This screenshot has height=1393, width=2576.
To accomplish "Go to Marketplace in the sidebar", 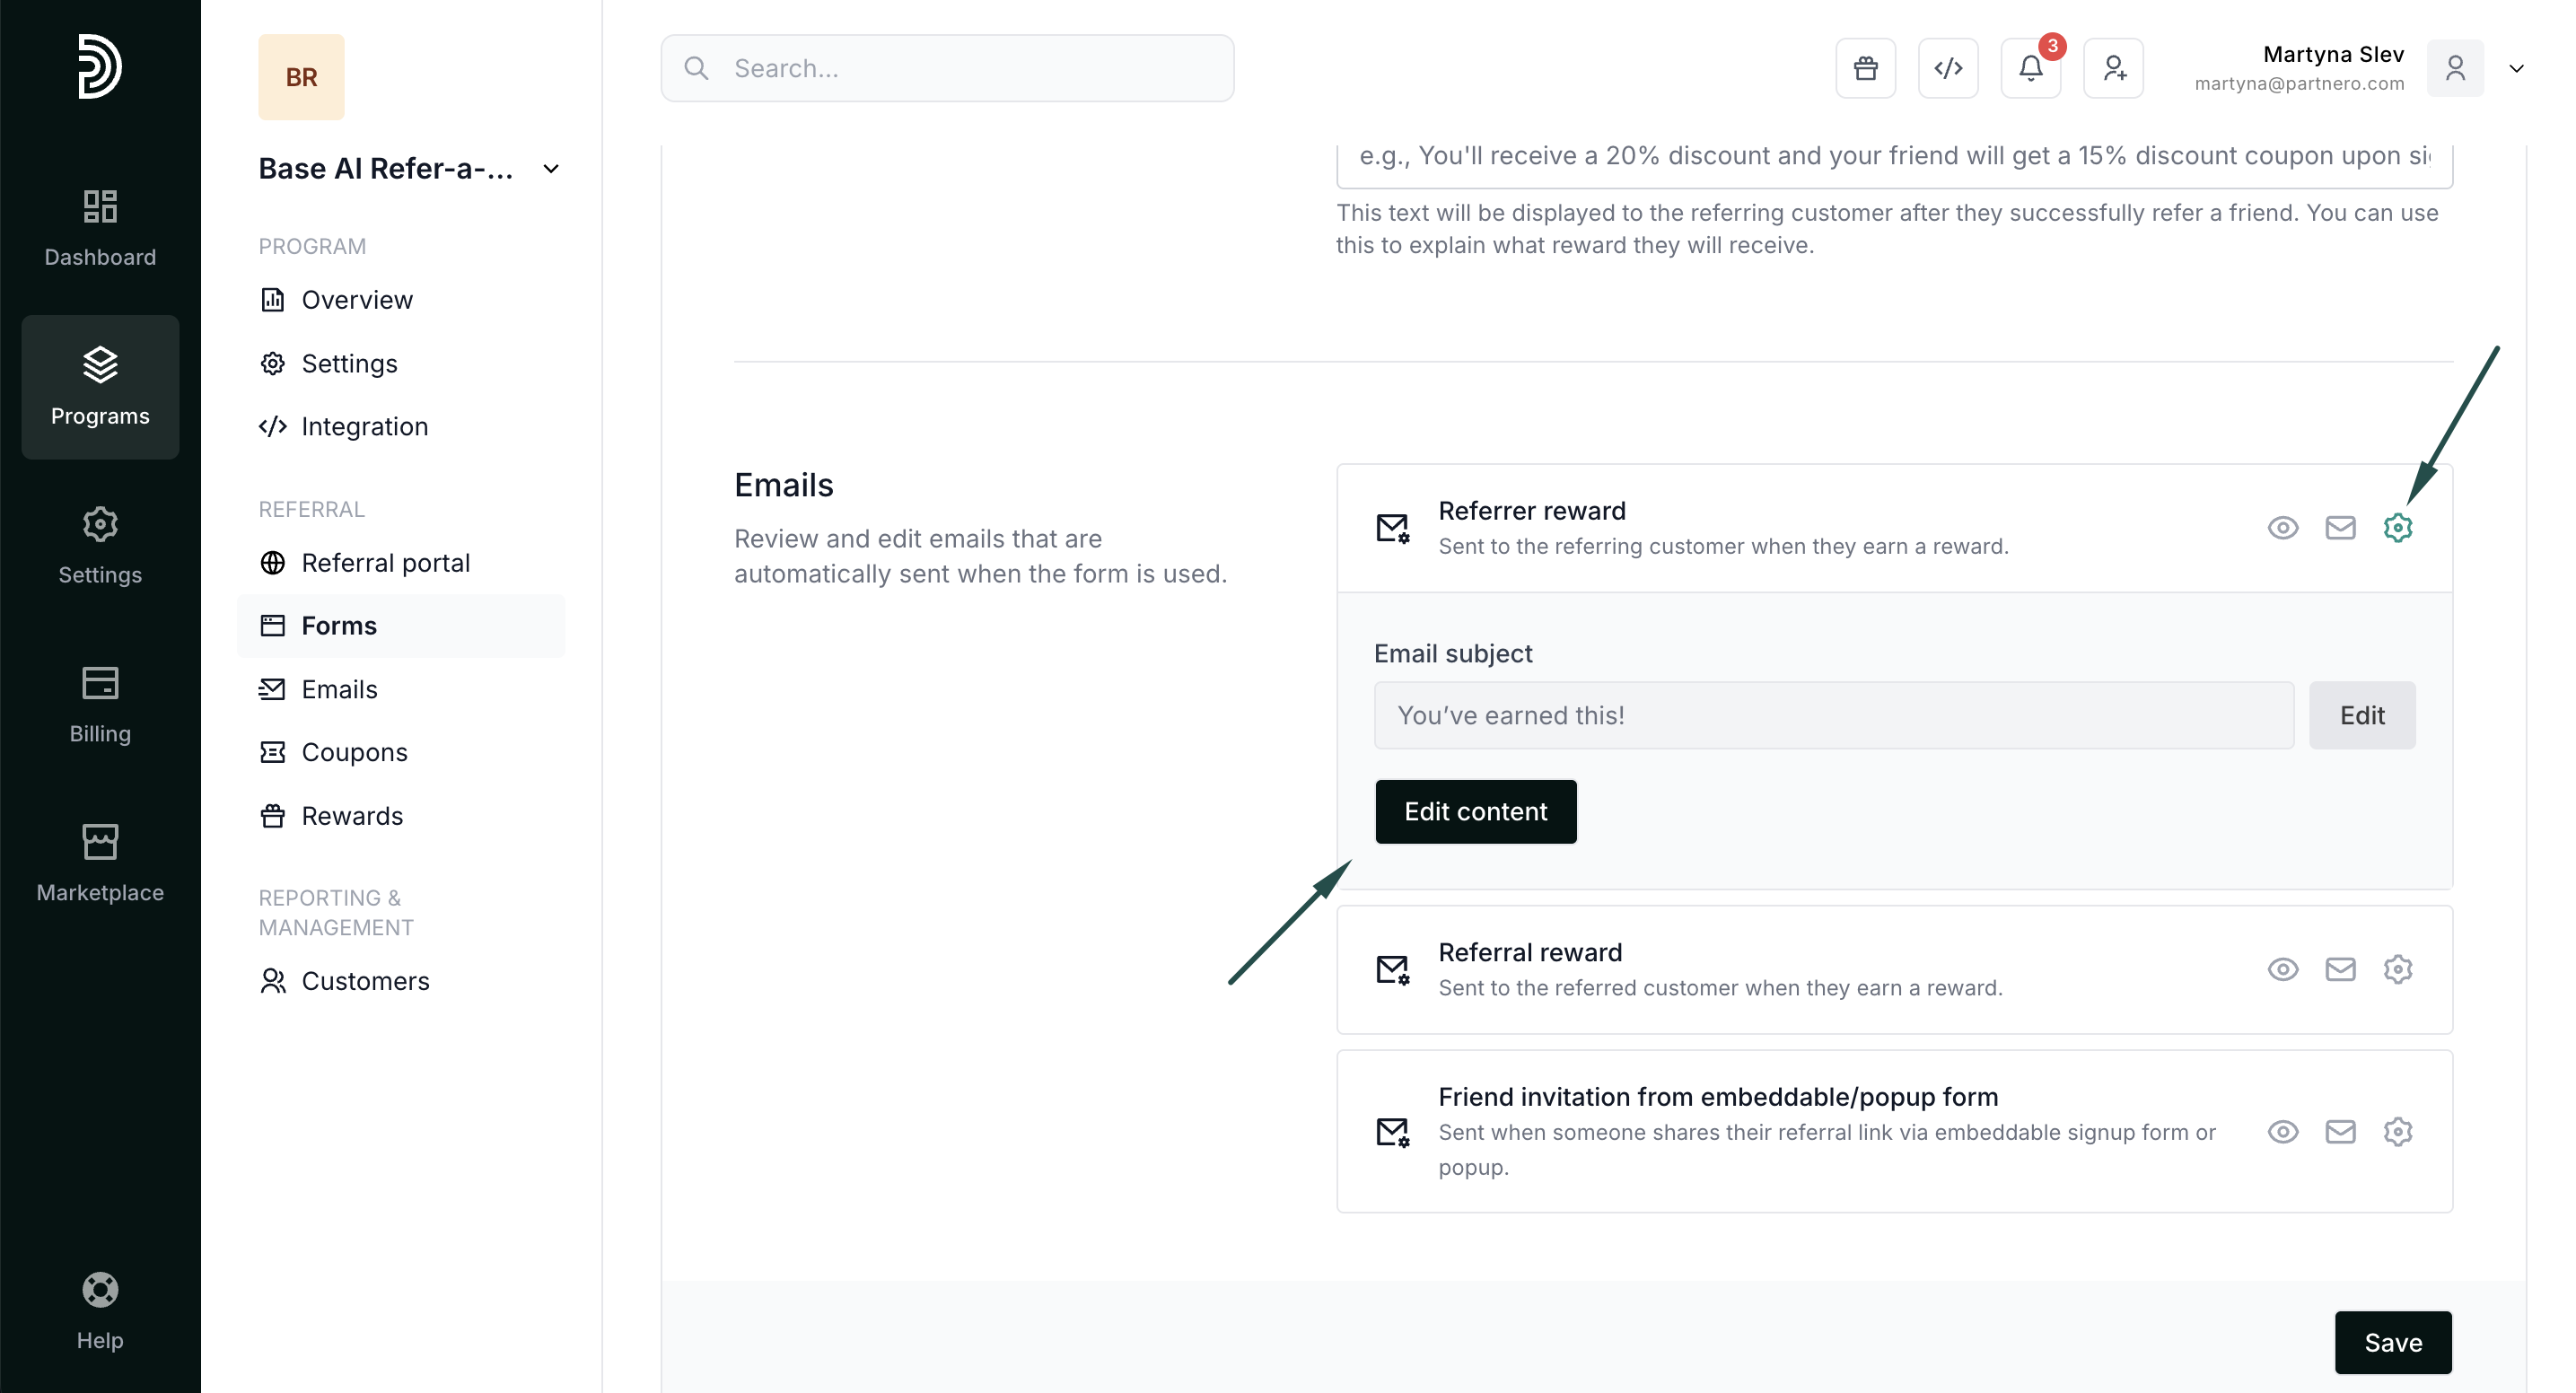I will (x=100, y=862).
